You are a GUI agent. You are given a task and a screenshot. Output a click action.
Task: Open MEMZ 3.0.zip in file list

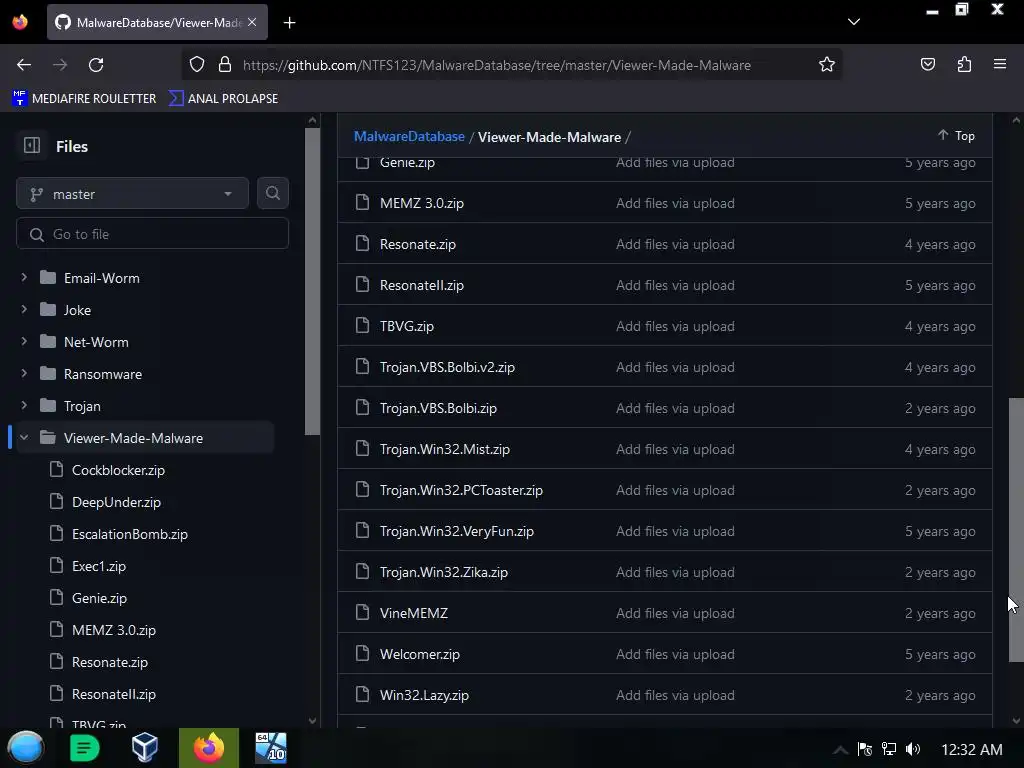point(422,203)
